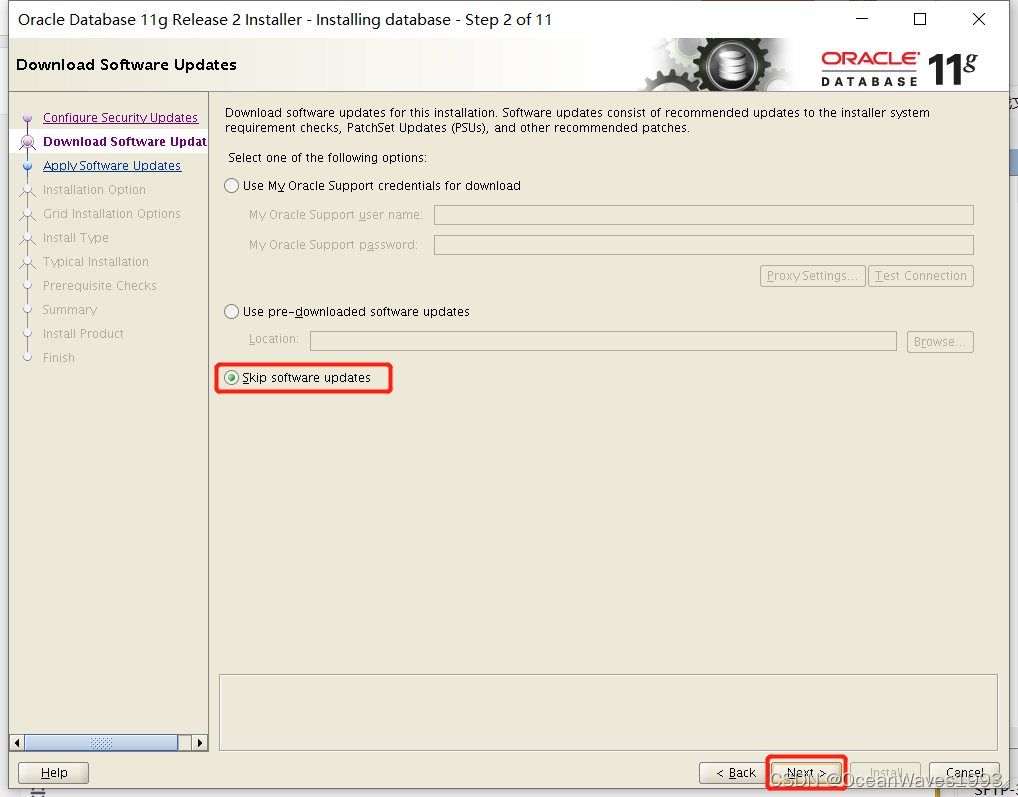The image size is (1018, 797).
Task: Click the 'Download Software Updates' page heading
Action: [127, 65]
